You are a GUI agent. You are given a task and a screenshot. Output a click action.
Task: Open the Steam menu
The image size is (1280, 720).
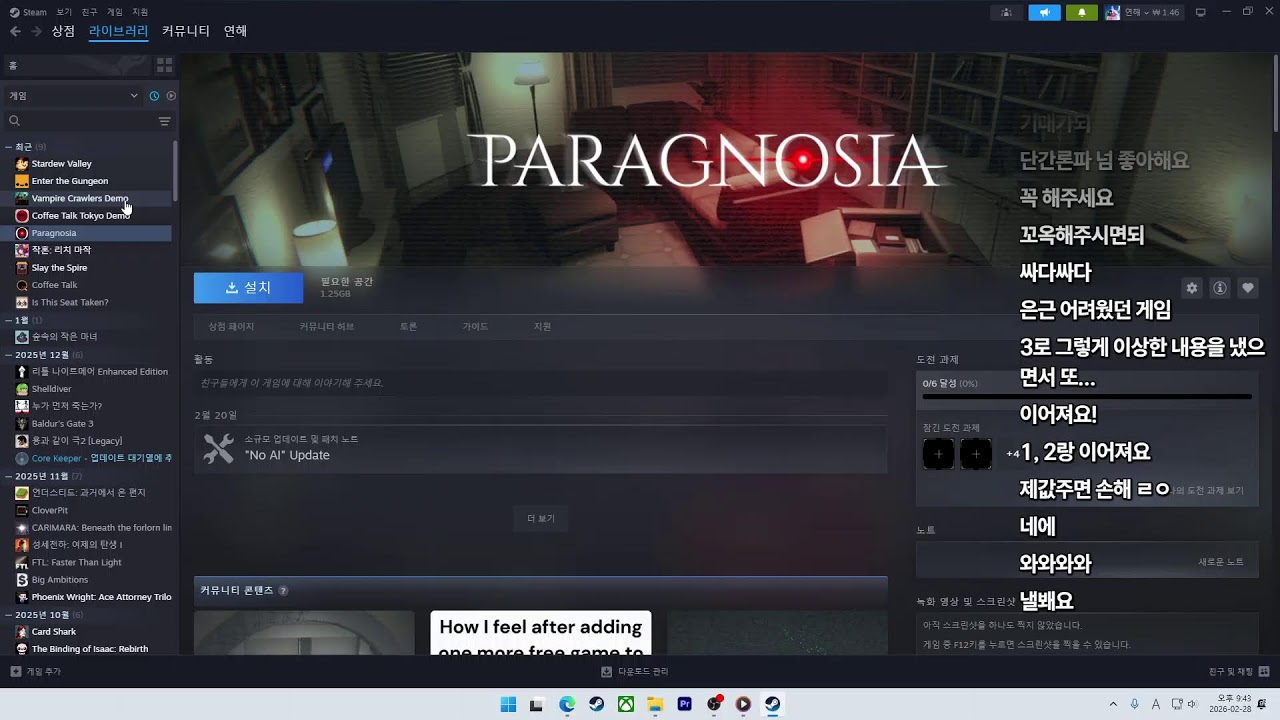pyautogui.click(x=29, y=12)
